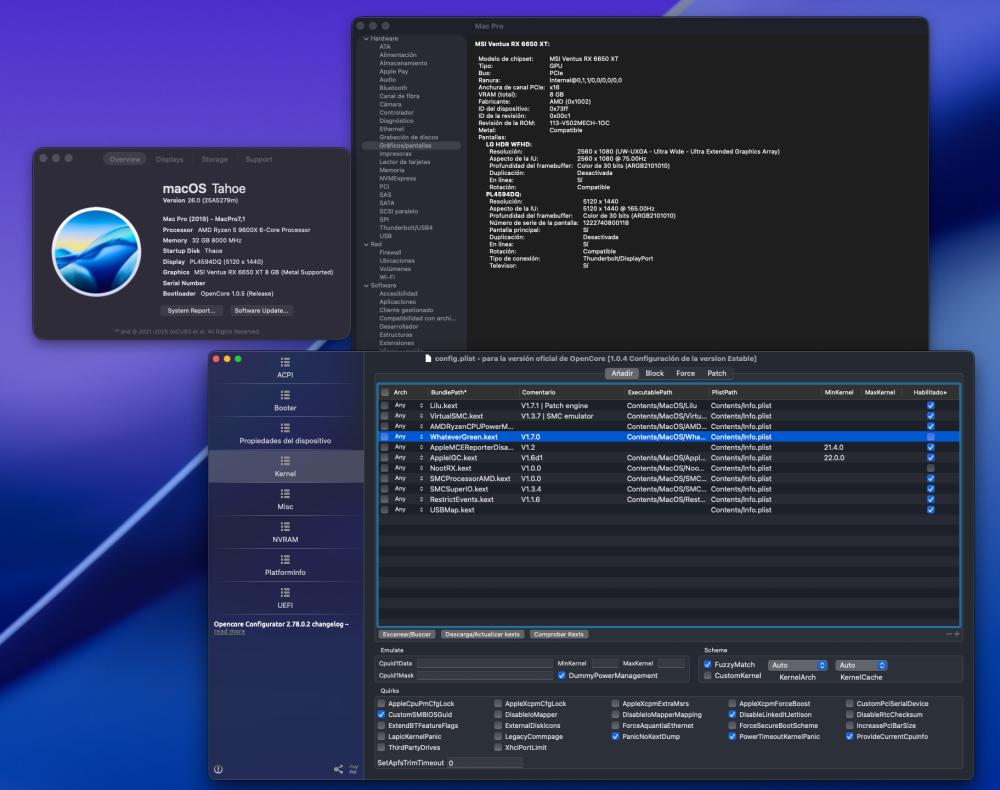
Task: Collapse the Hardware tree in Mac Pro window
Action: (x=366, y=39)
